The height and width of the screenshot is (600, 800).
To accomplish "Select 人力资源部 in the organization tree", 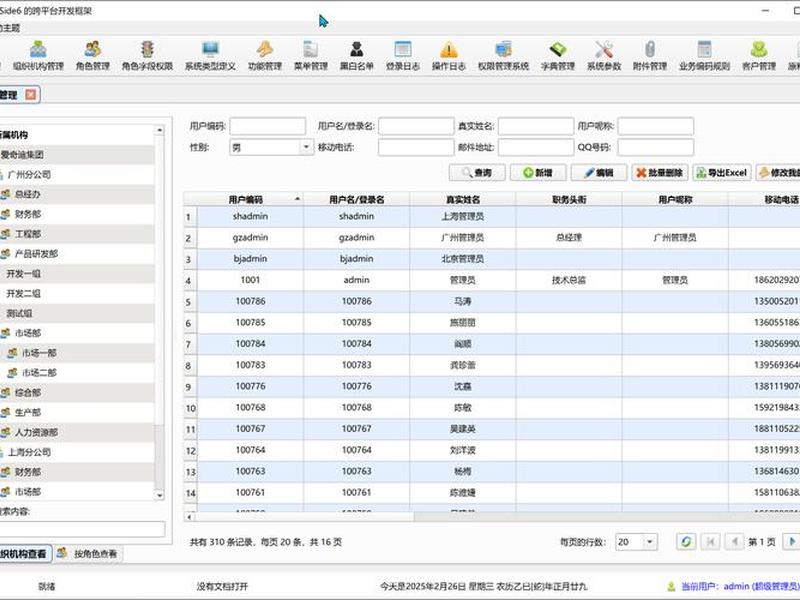I will click(x=36, y=432).
